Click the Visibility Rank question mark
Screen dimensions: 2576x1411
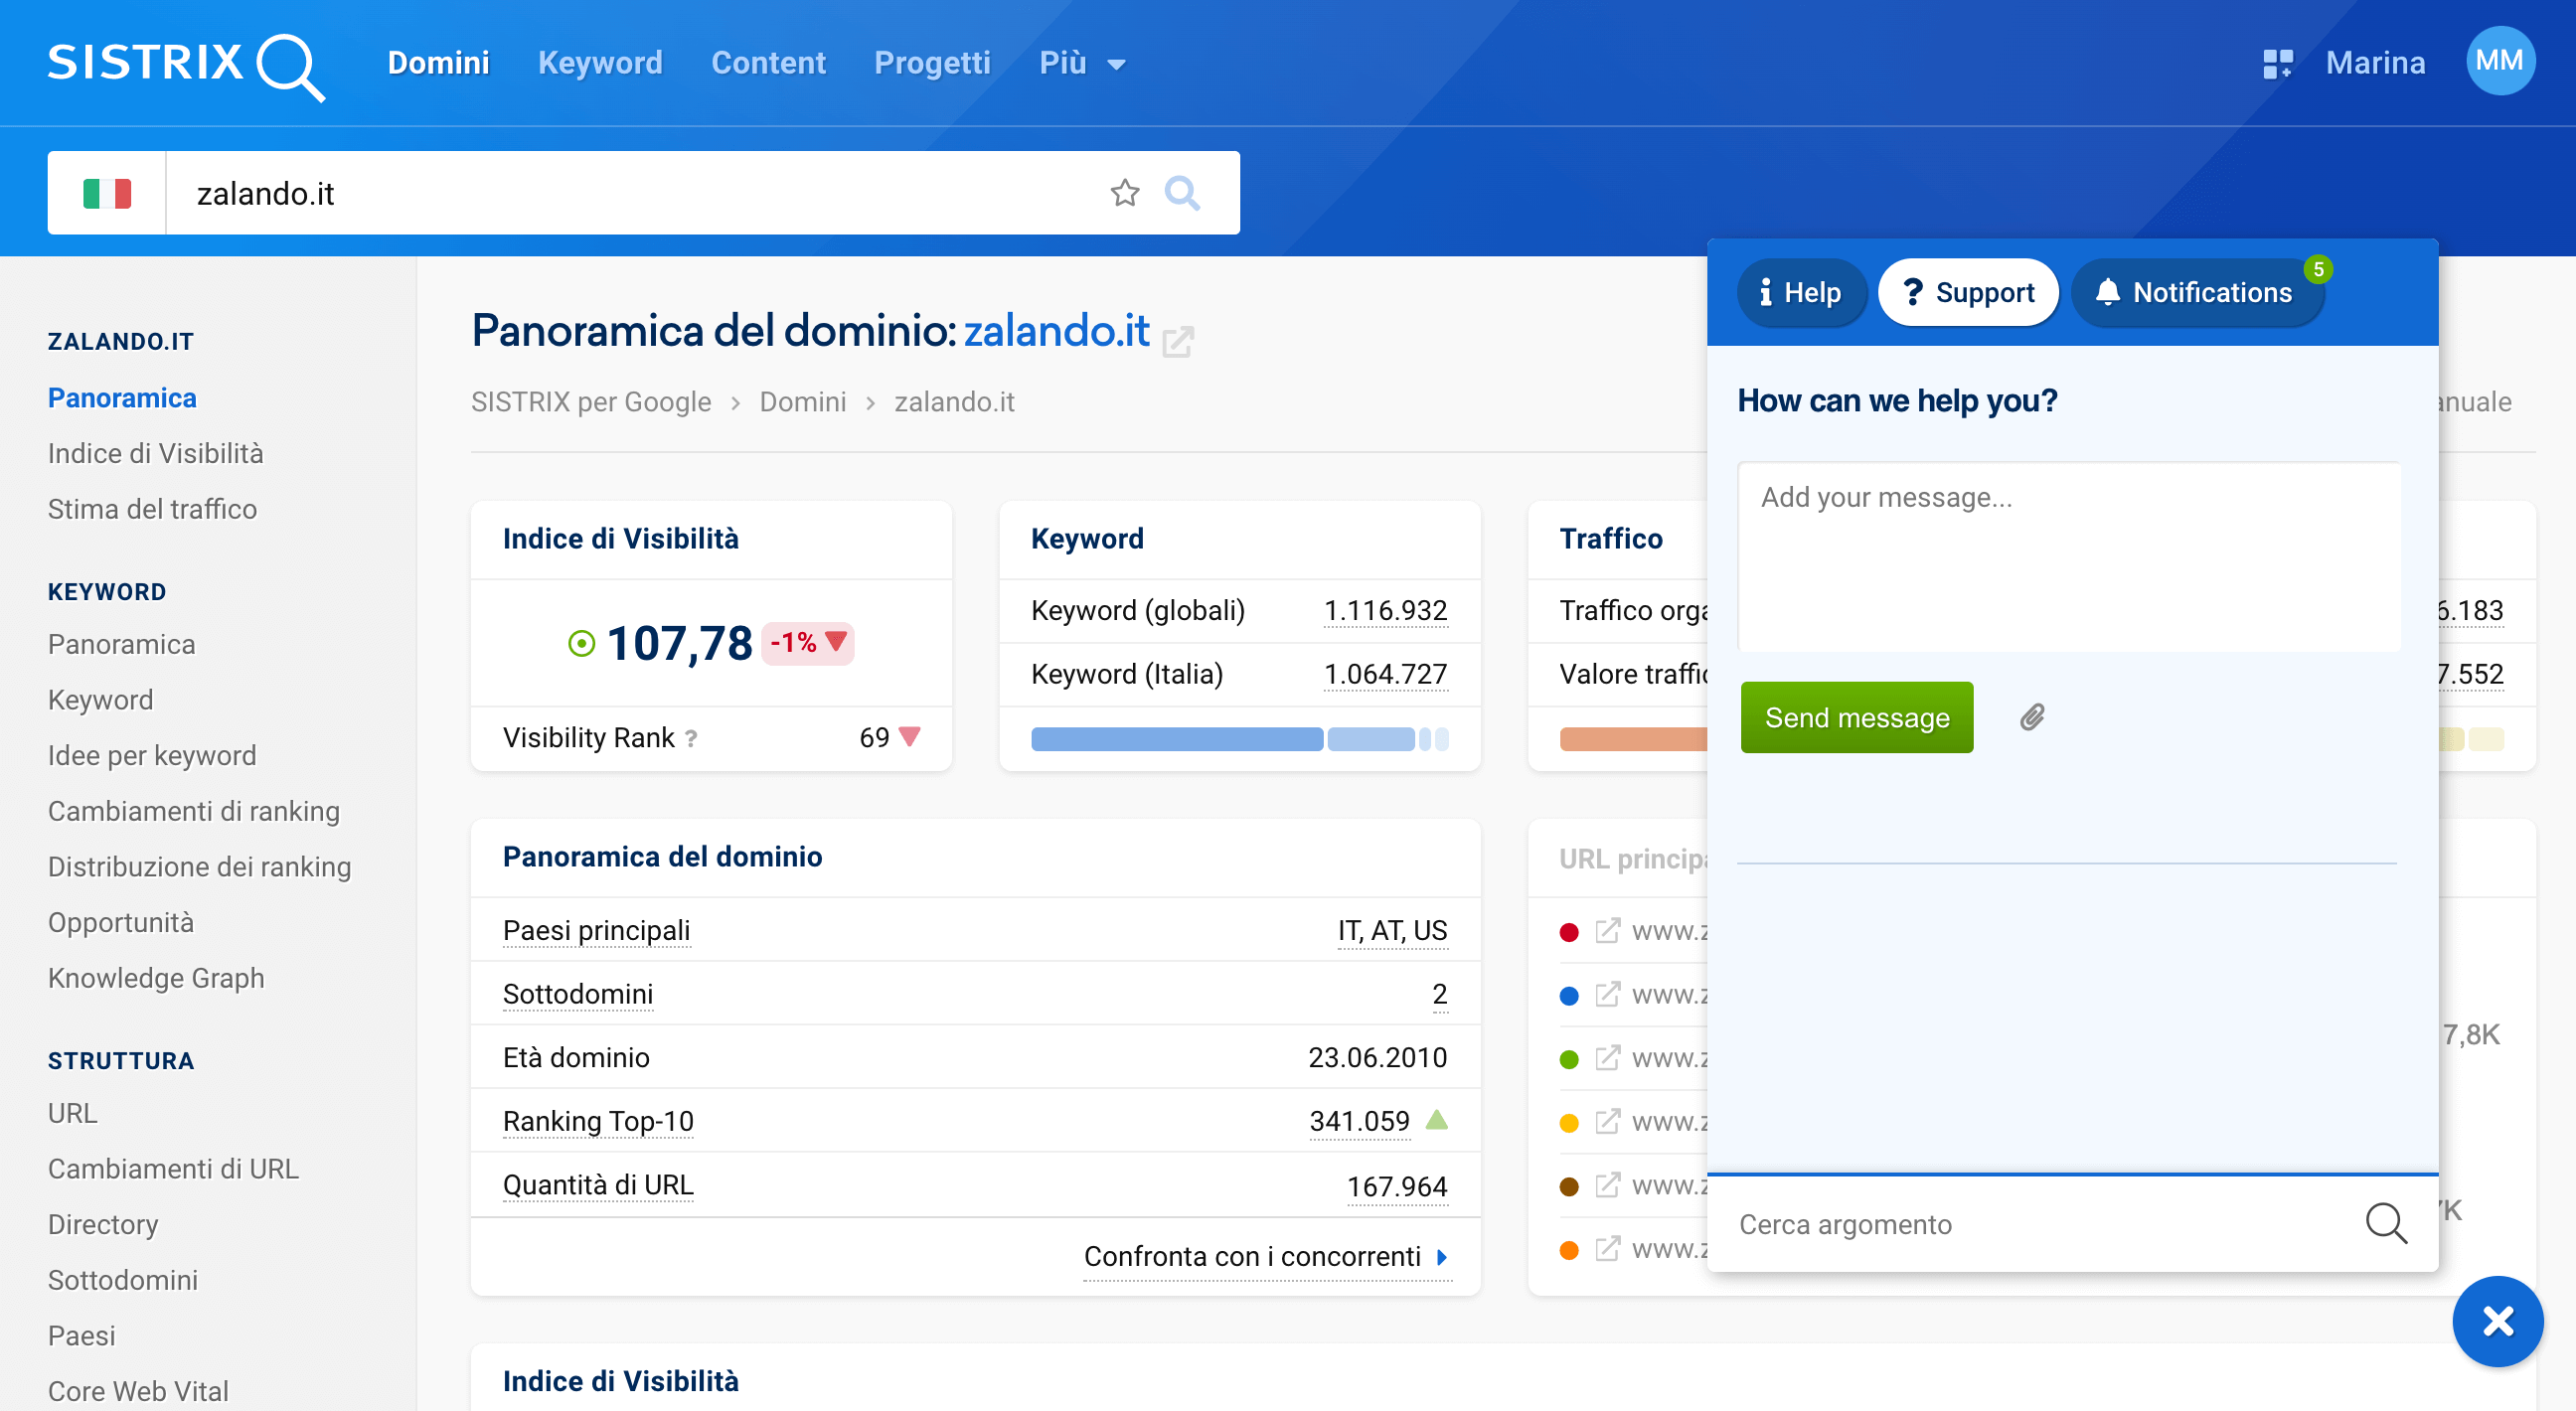691,738
